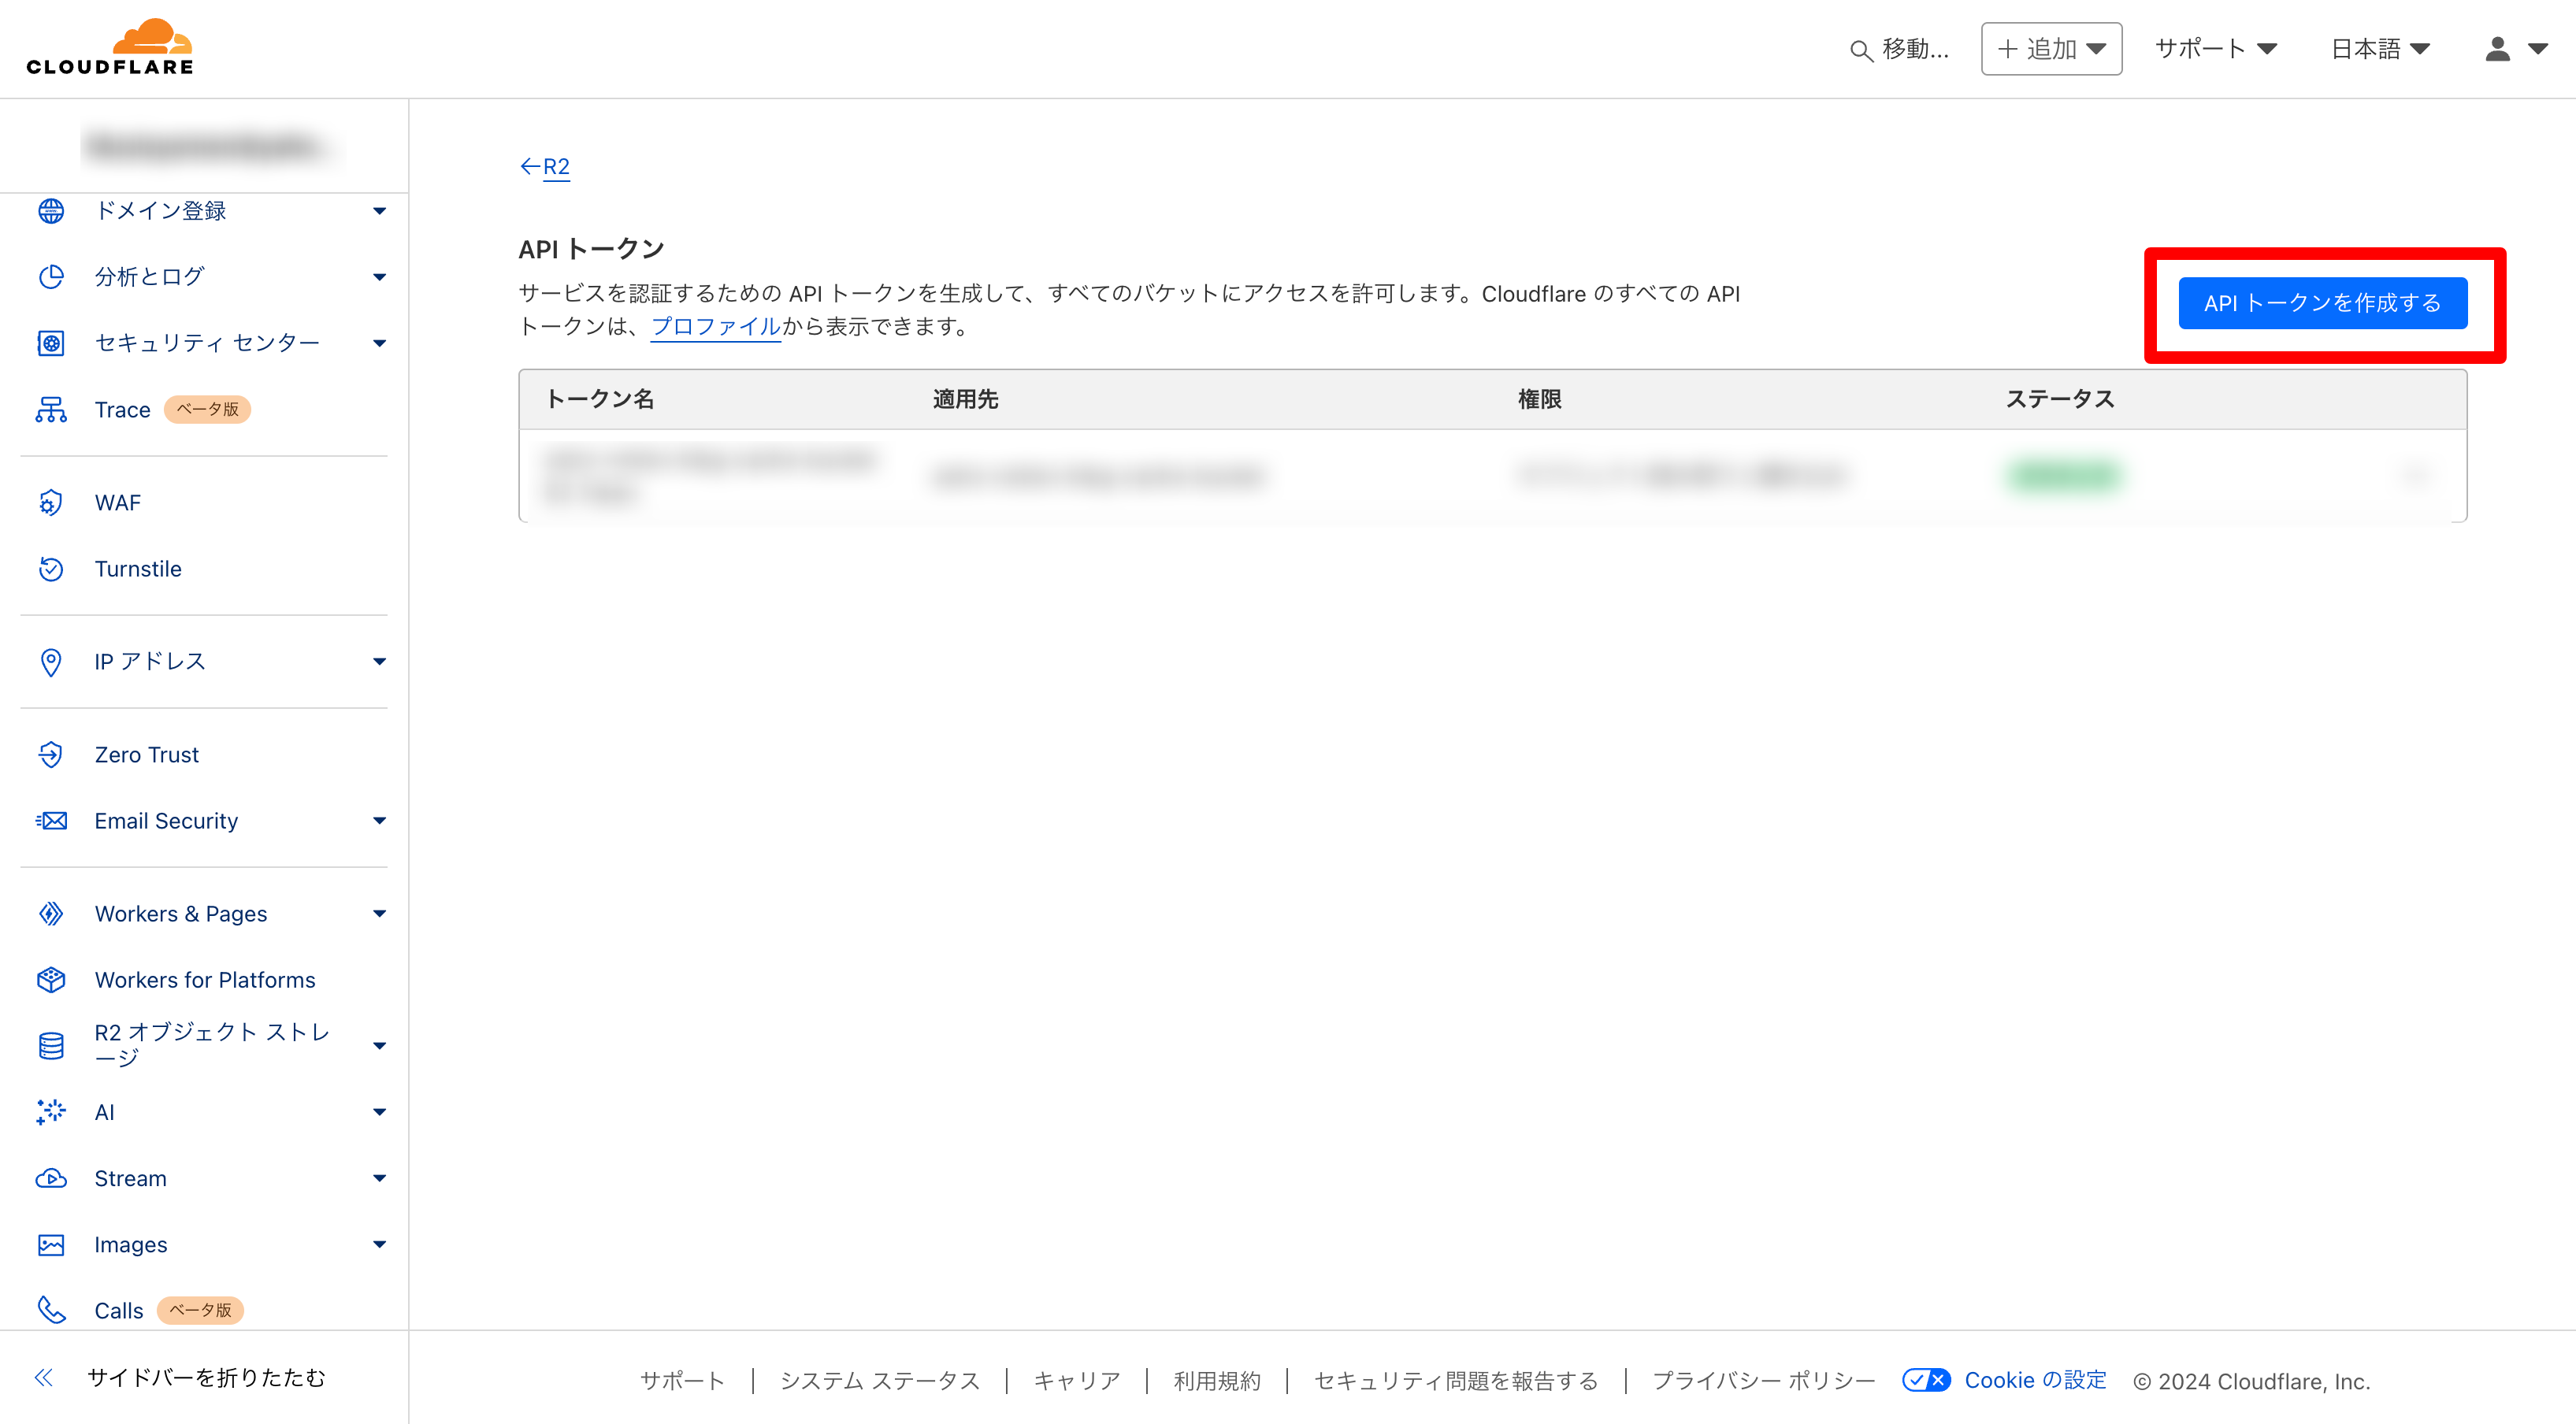Viewport: 2576px width, 1424px height.
Task: Click the blurred token row status badge
Action: click(2064, 475)
